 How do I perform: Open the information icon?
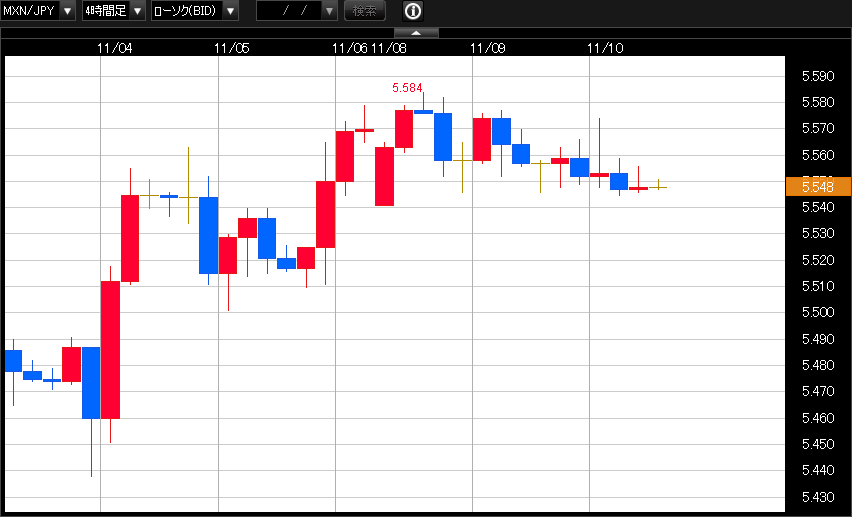coord(413,10)
